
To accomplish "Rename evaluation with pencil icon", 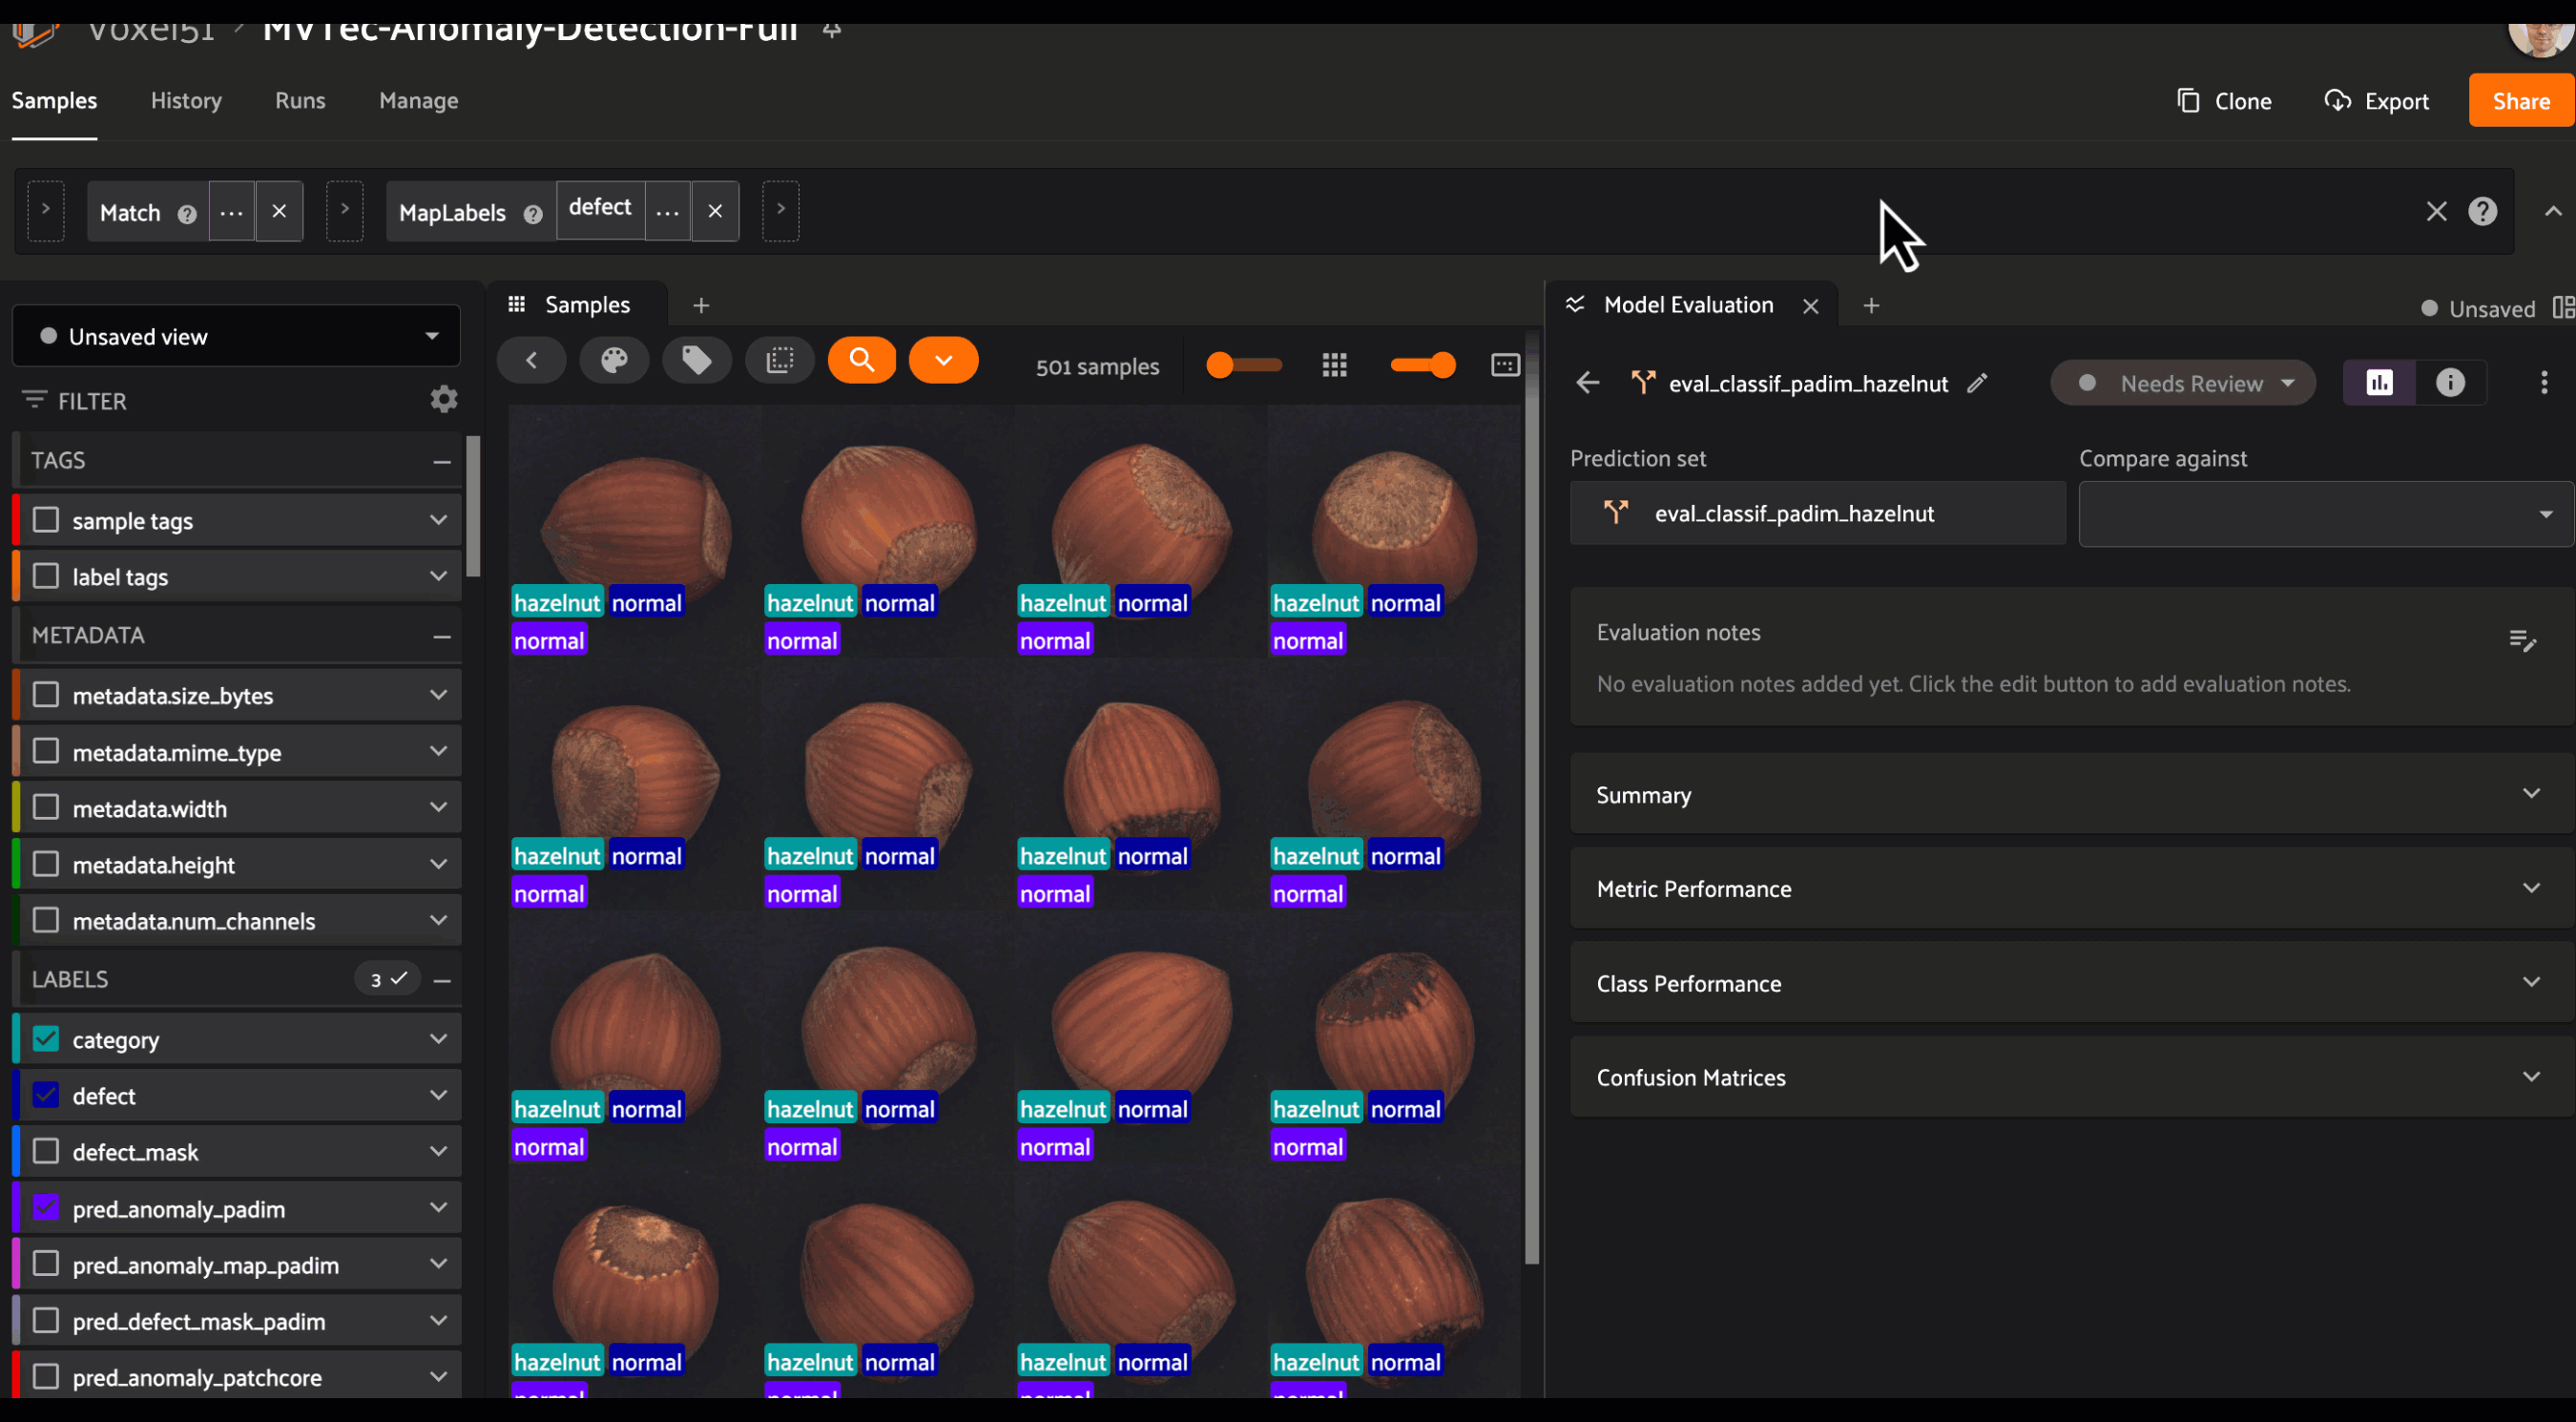I will point(1977,383).
